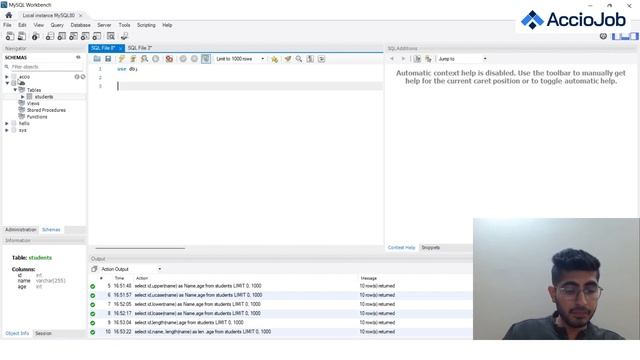Viewport: 640px width, 360px height.
Task: Click the Filter objects search field
Action: pyautogui.click(x=46, y=67)
